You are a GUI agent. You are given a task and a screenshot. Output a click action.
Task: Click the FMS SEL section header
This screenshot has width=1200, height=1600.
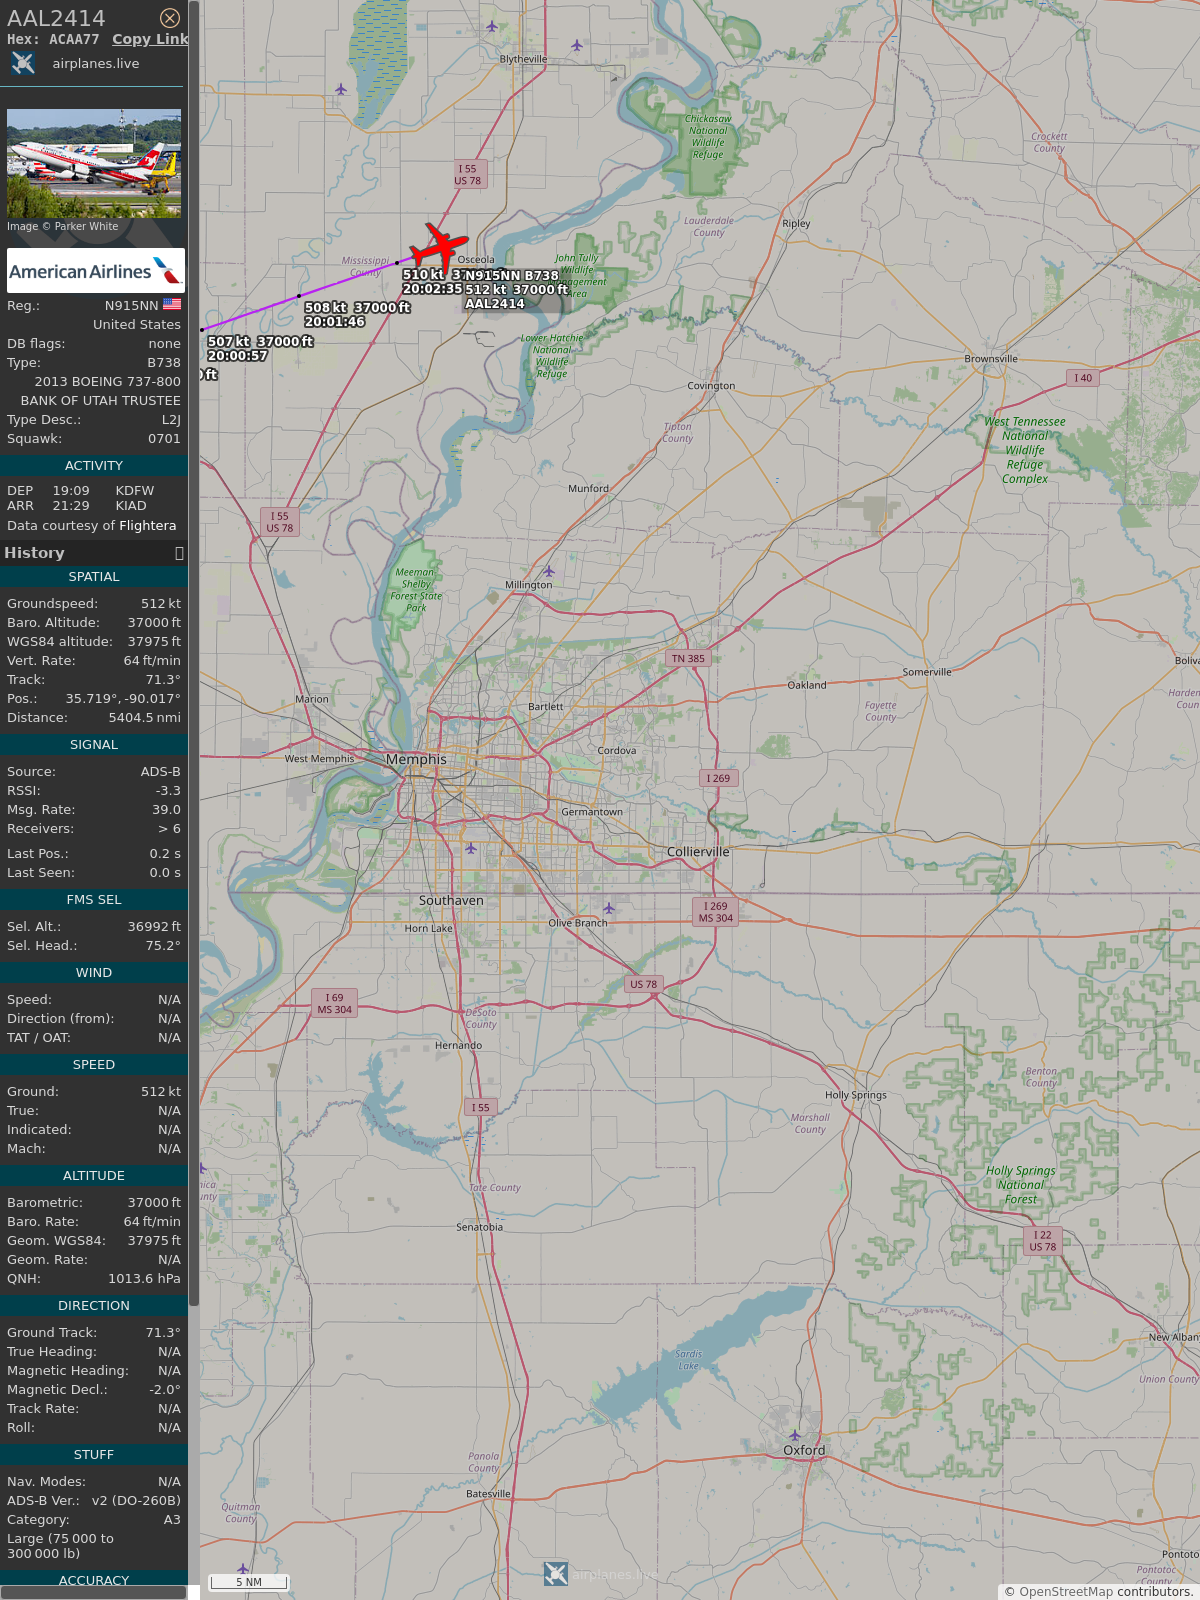coord(94,900)
